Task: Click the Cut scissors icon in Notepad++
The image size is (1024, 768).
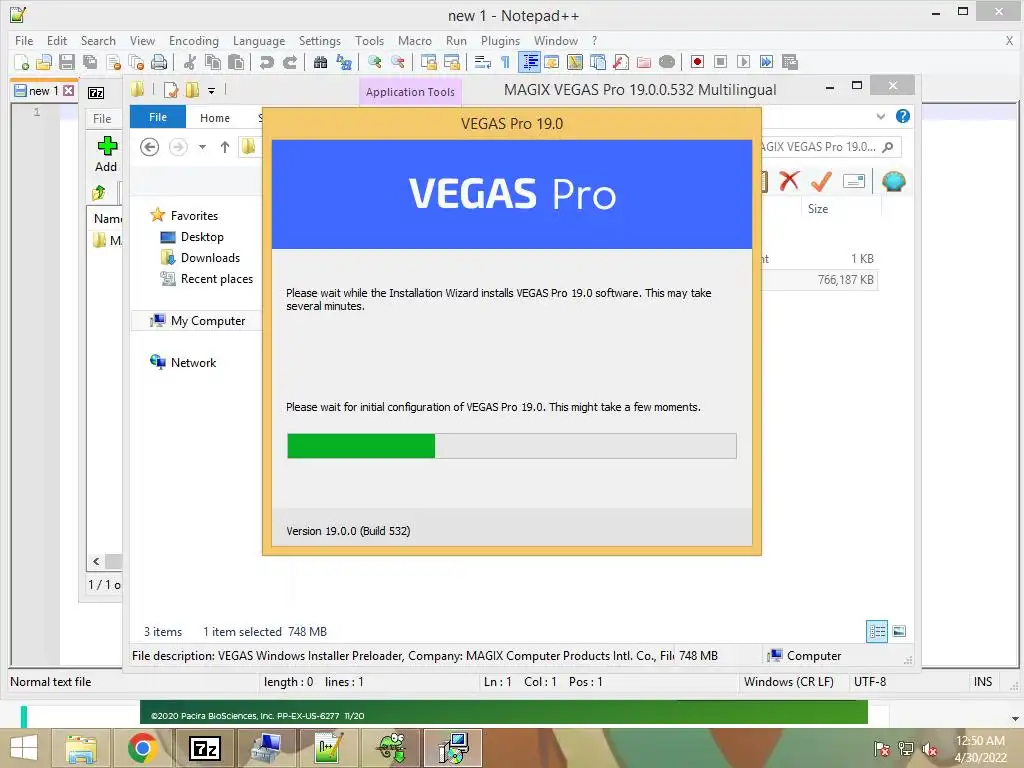Action: point(190,62)
